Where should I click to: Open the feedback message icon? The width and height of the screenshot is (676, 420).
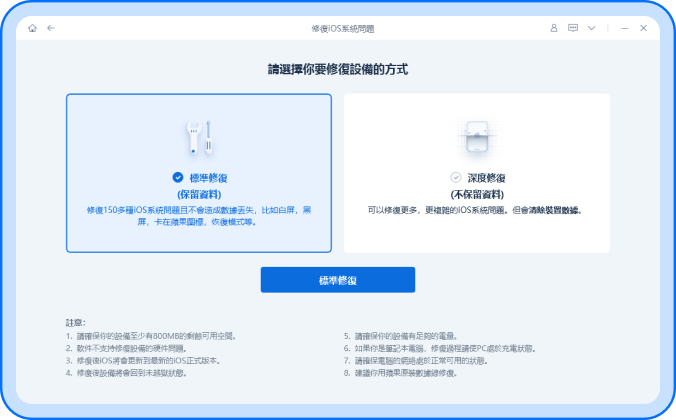pos(576,28)
